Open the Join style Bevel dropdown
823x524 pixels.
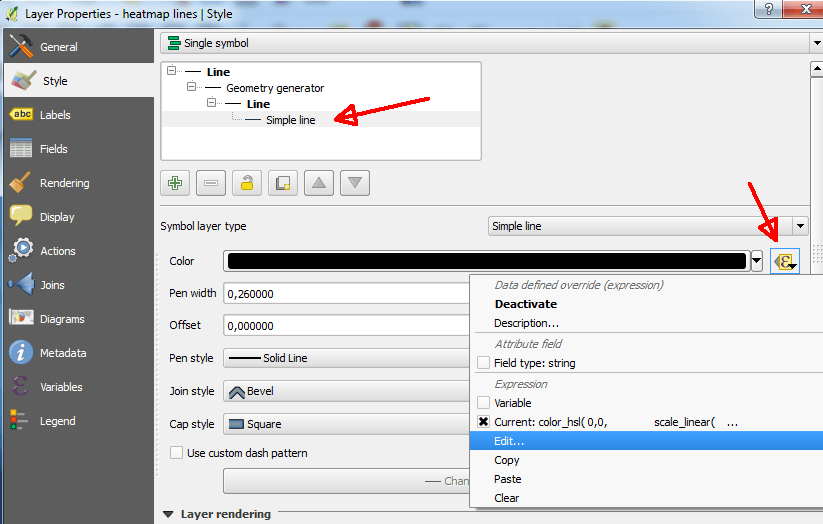(x=346, y=391)
